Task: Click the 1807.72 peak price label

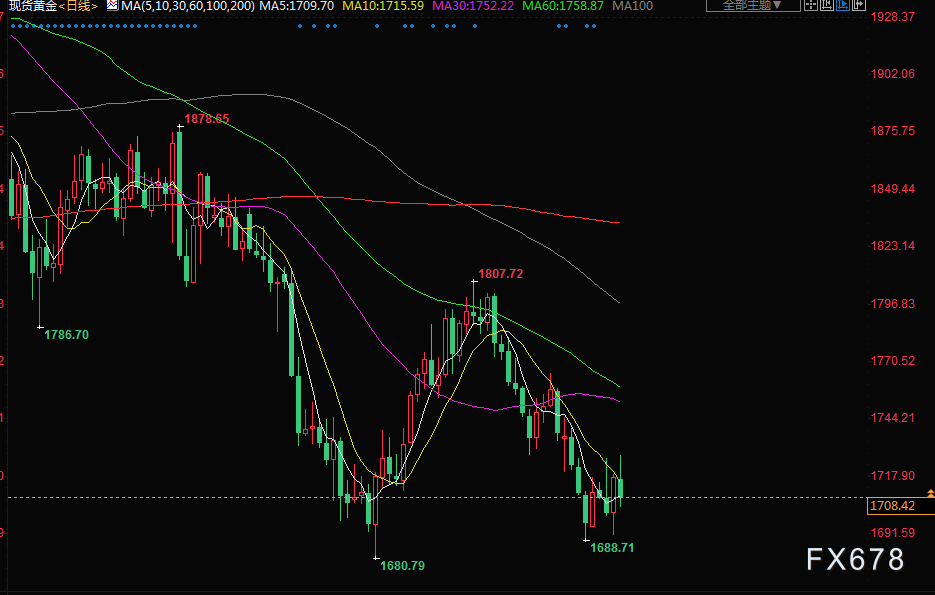Action: coord(500,273)
